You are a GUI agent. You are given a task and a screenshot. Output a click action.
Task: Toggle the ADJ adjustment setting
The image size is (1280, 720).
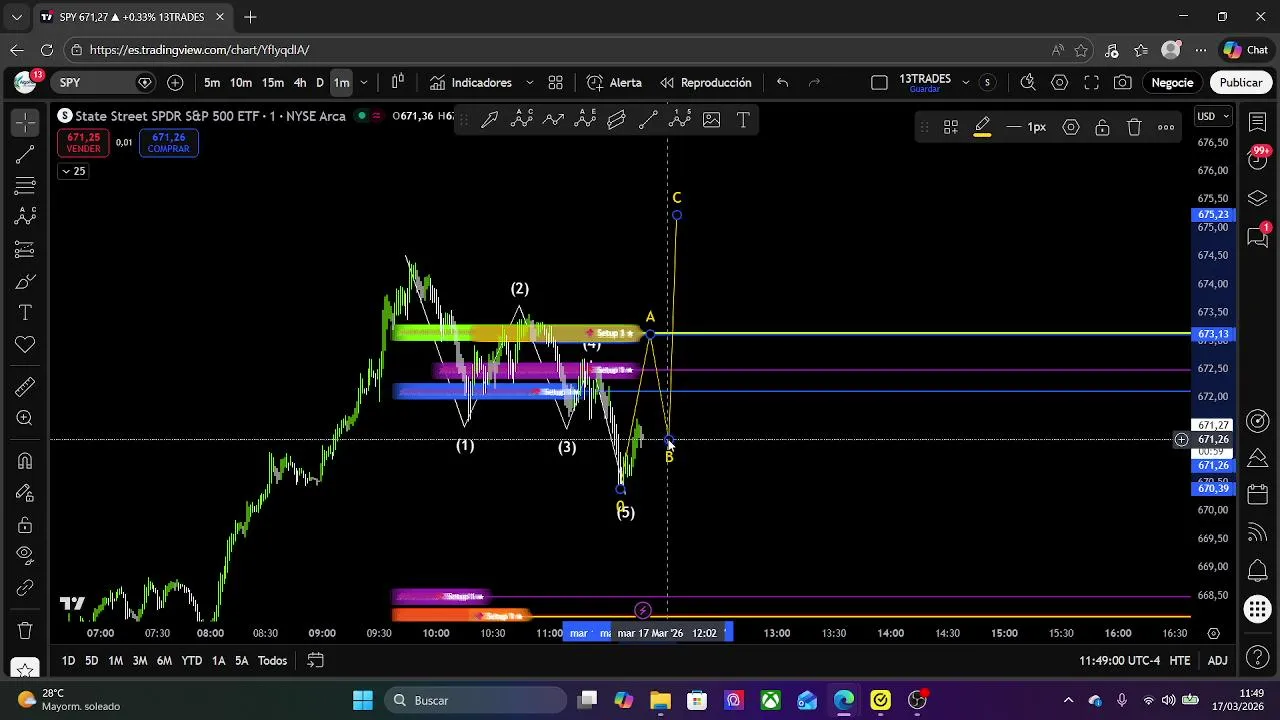pyautogui.click(x=1217, y=661)
